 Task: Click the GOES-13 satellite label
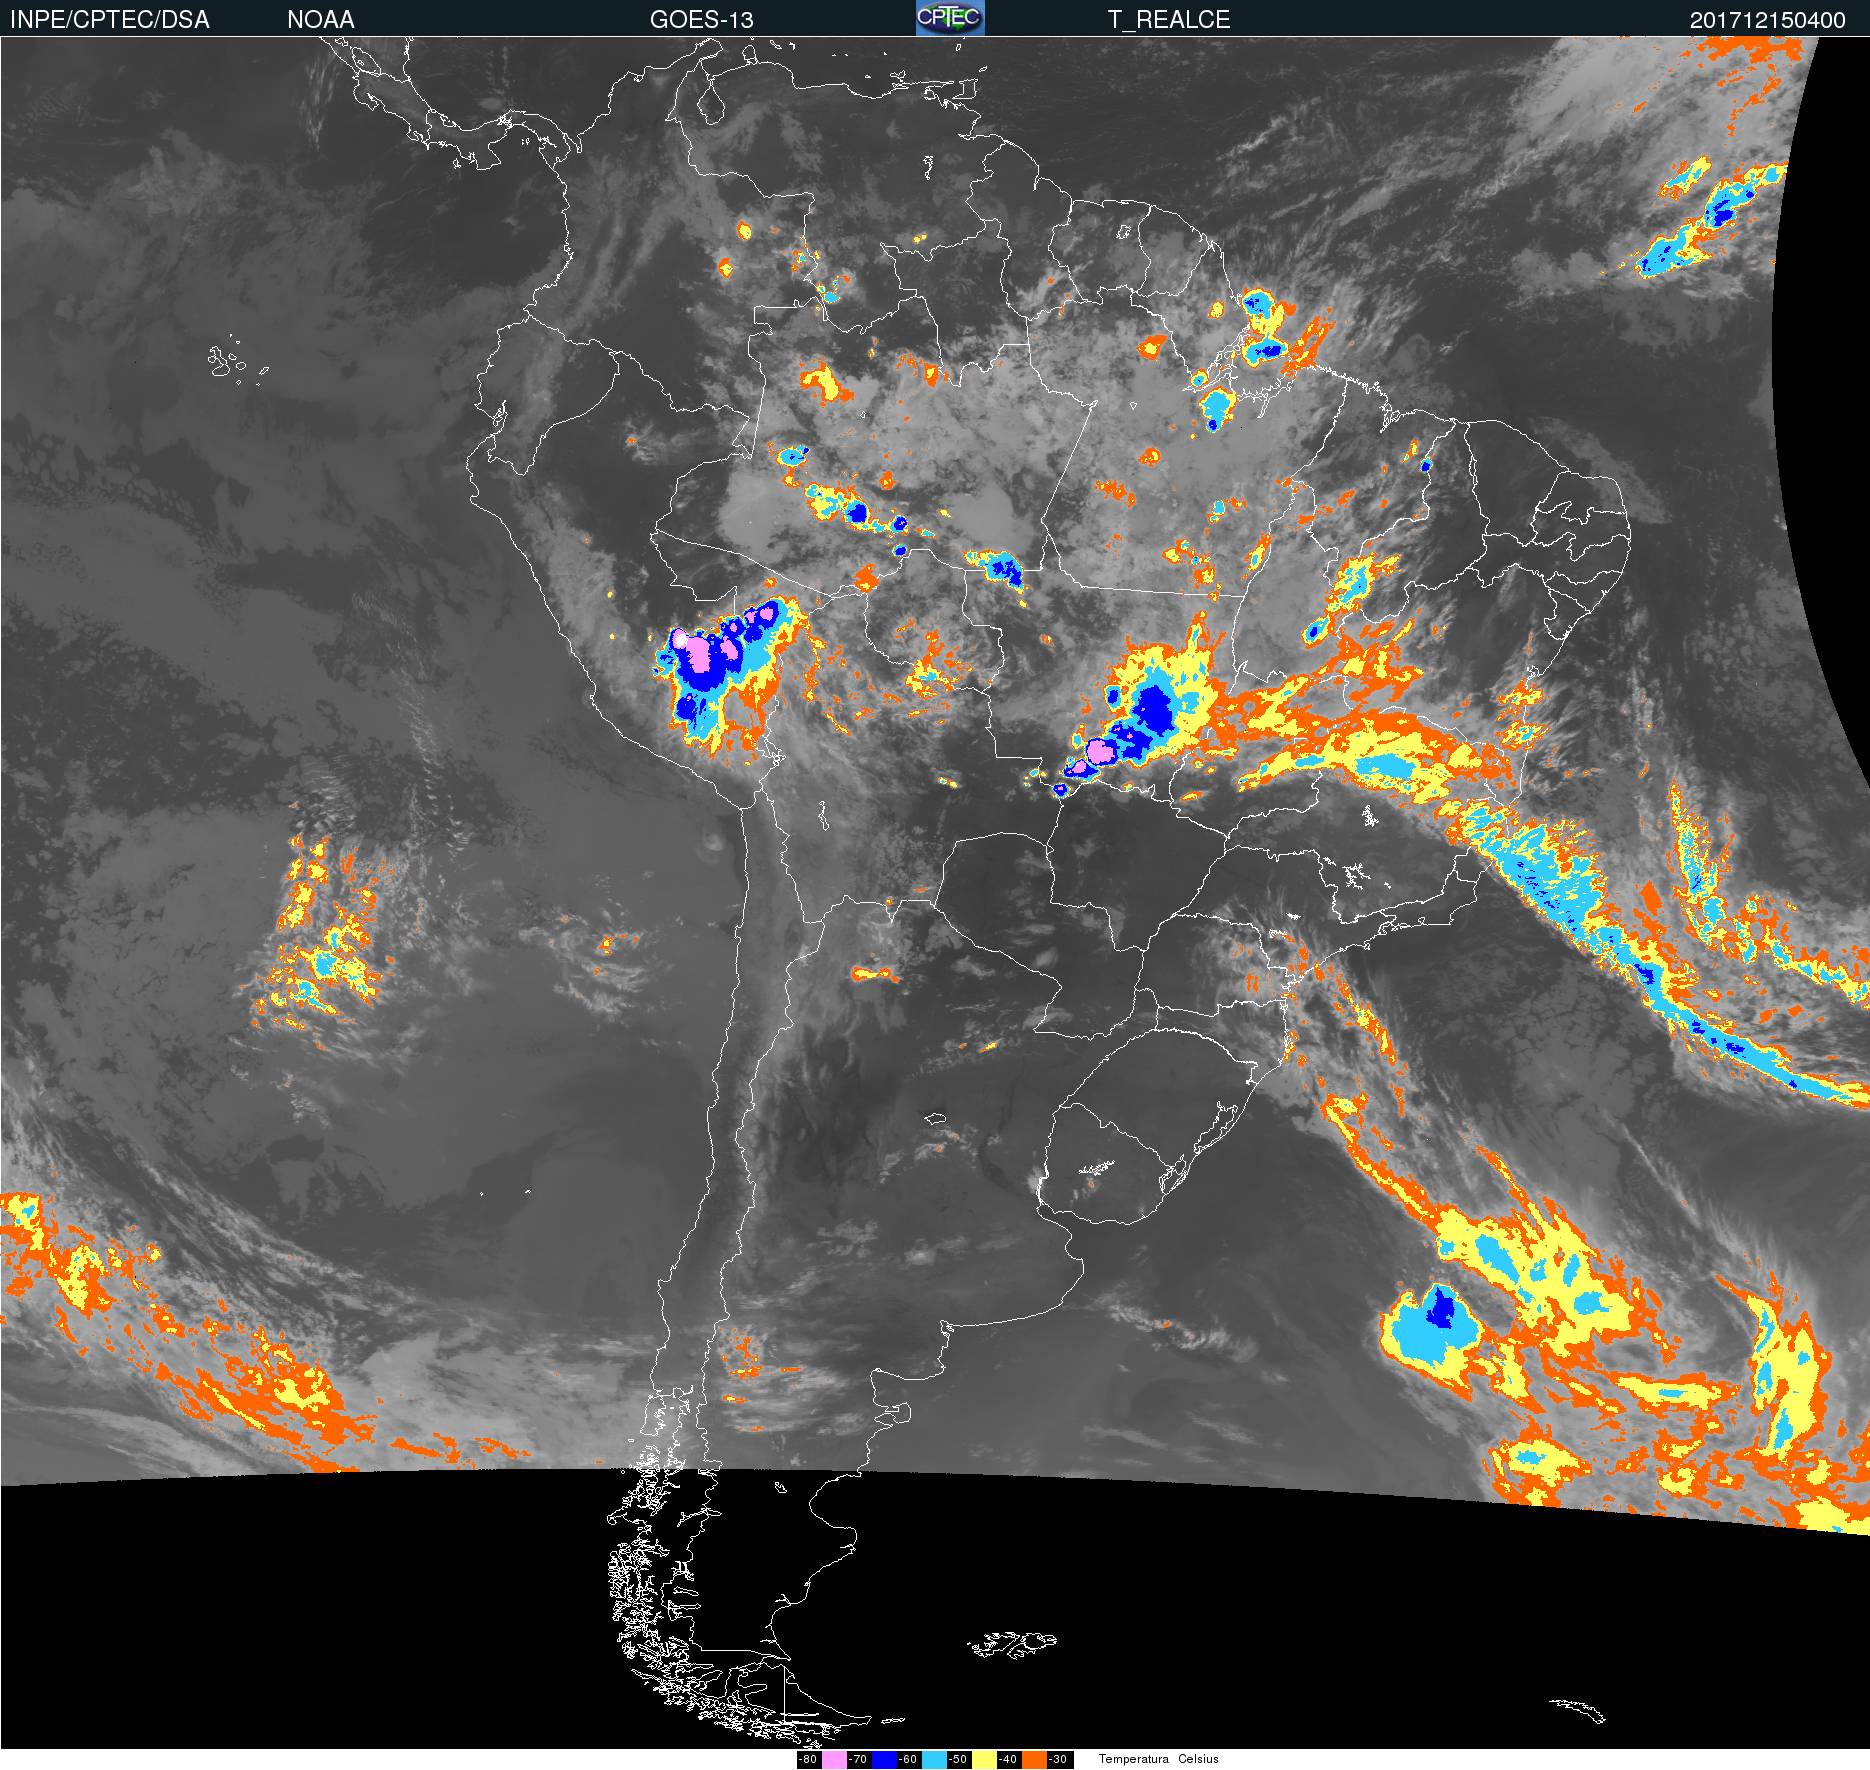point(701,20)
